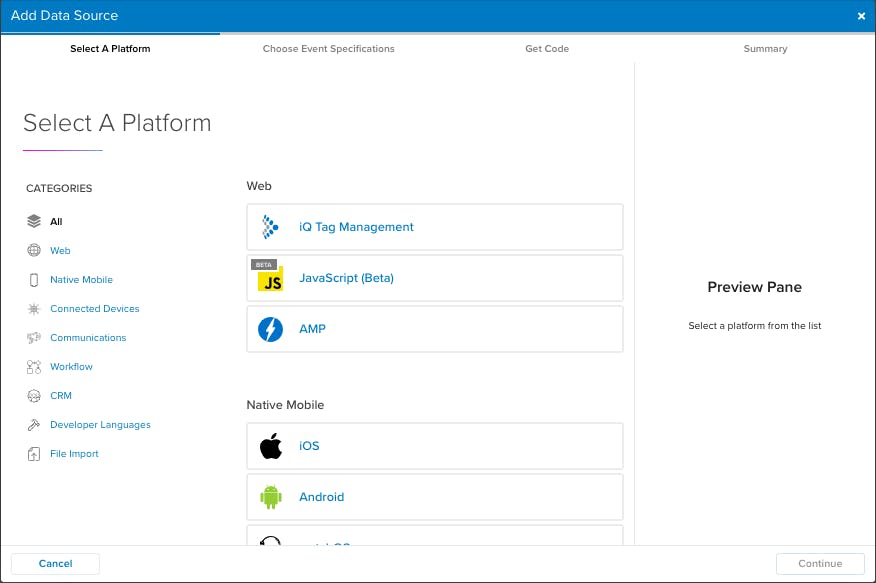Click the Developer Languages hammer icon
Screen dimensions: 876x583
(34, 425)
